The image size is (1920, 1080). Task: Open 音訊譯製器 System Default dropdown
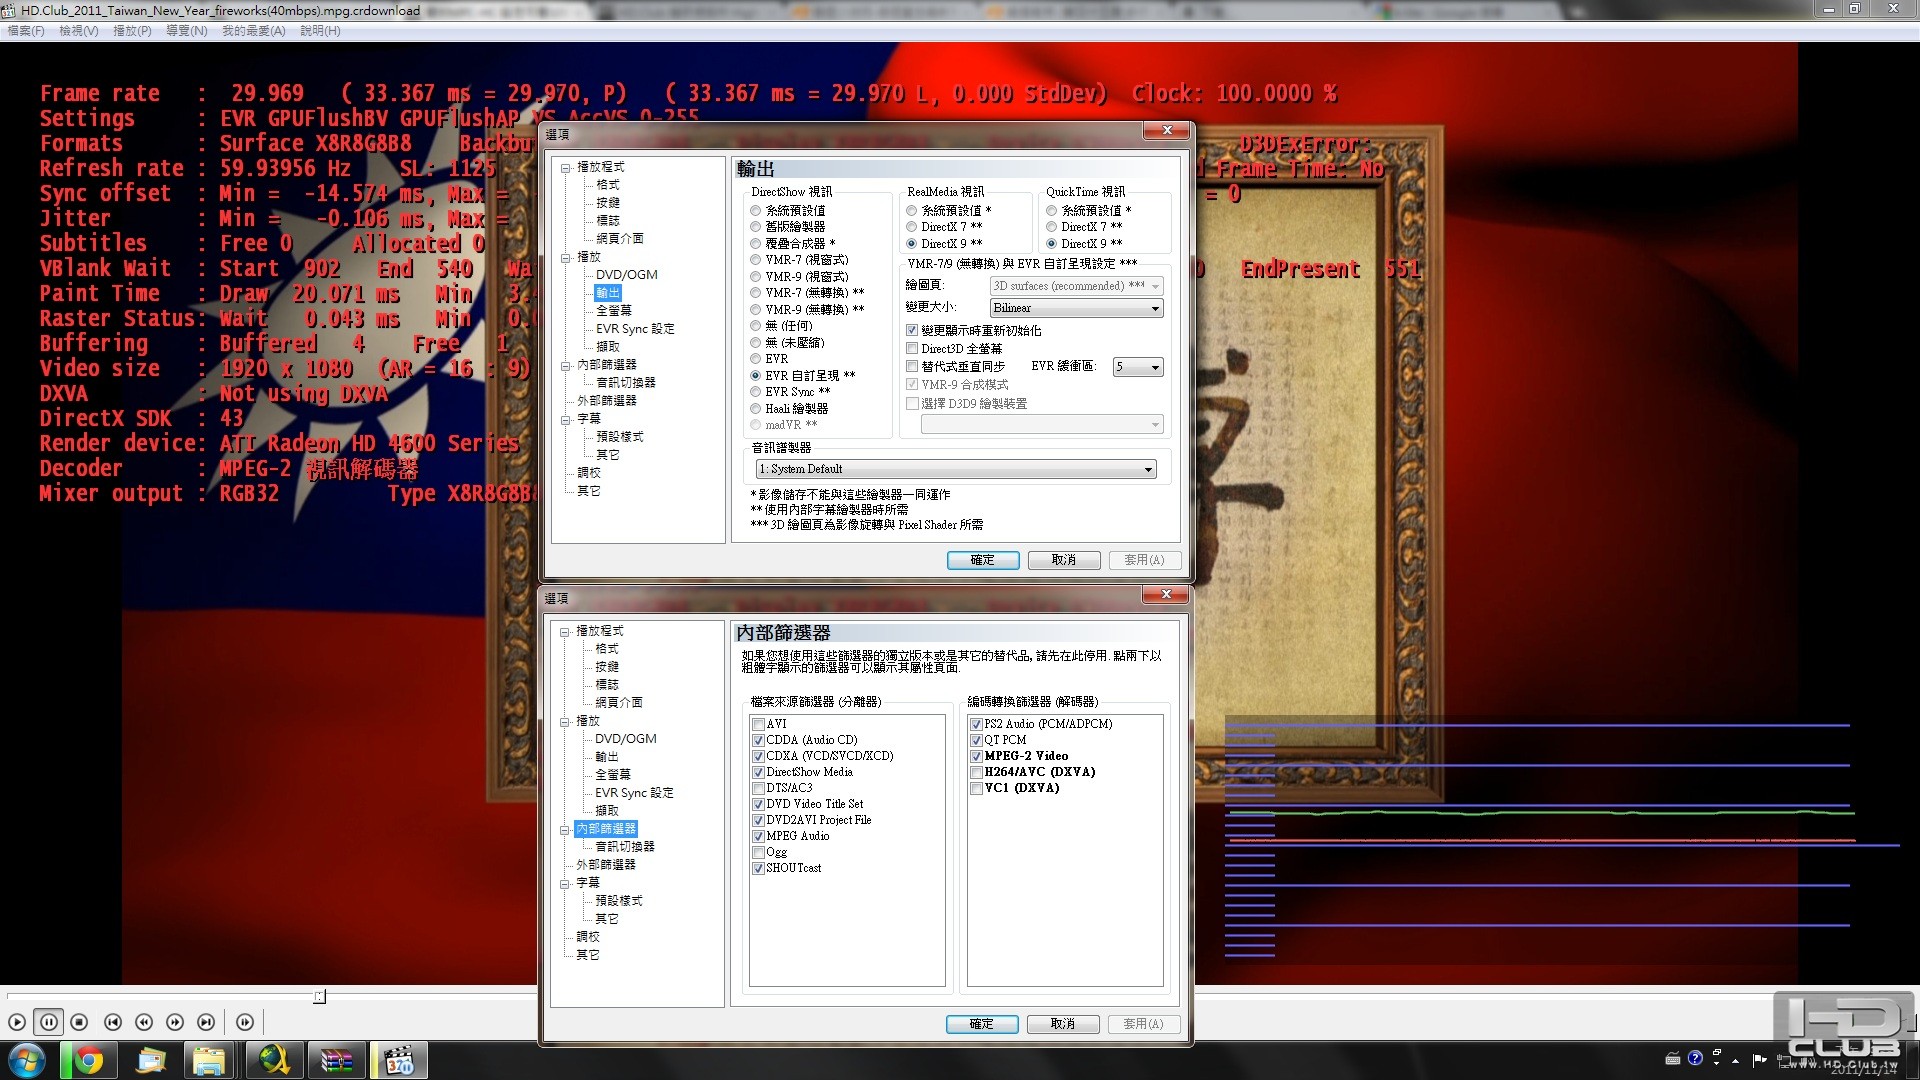point(956,469)
